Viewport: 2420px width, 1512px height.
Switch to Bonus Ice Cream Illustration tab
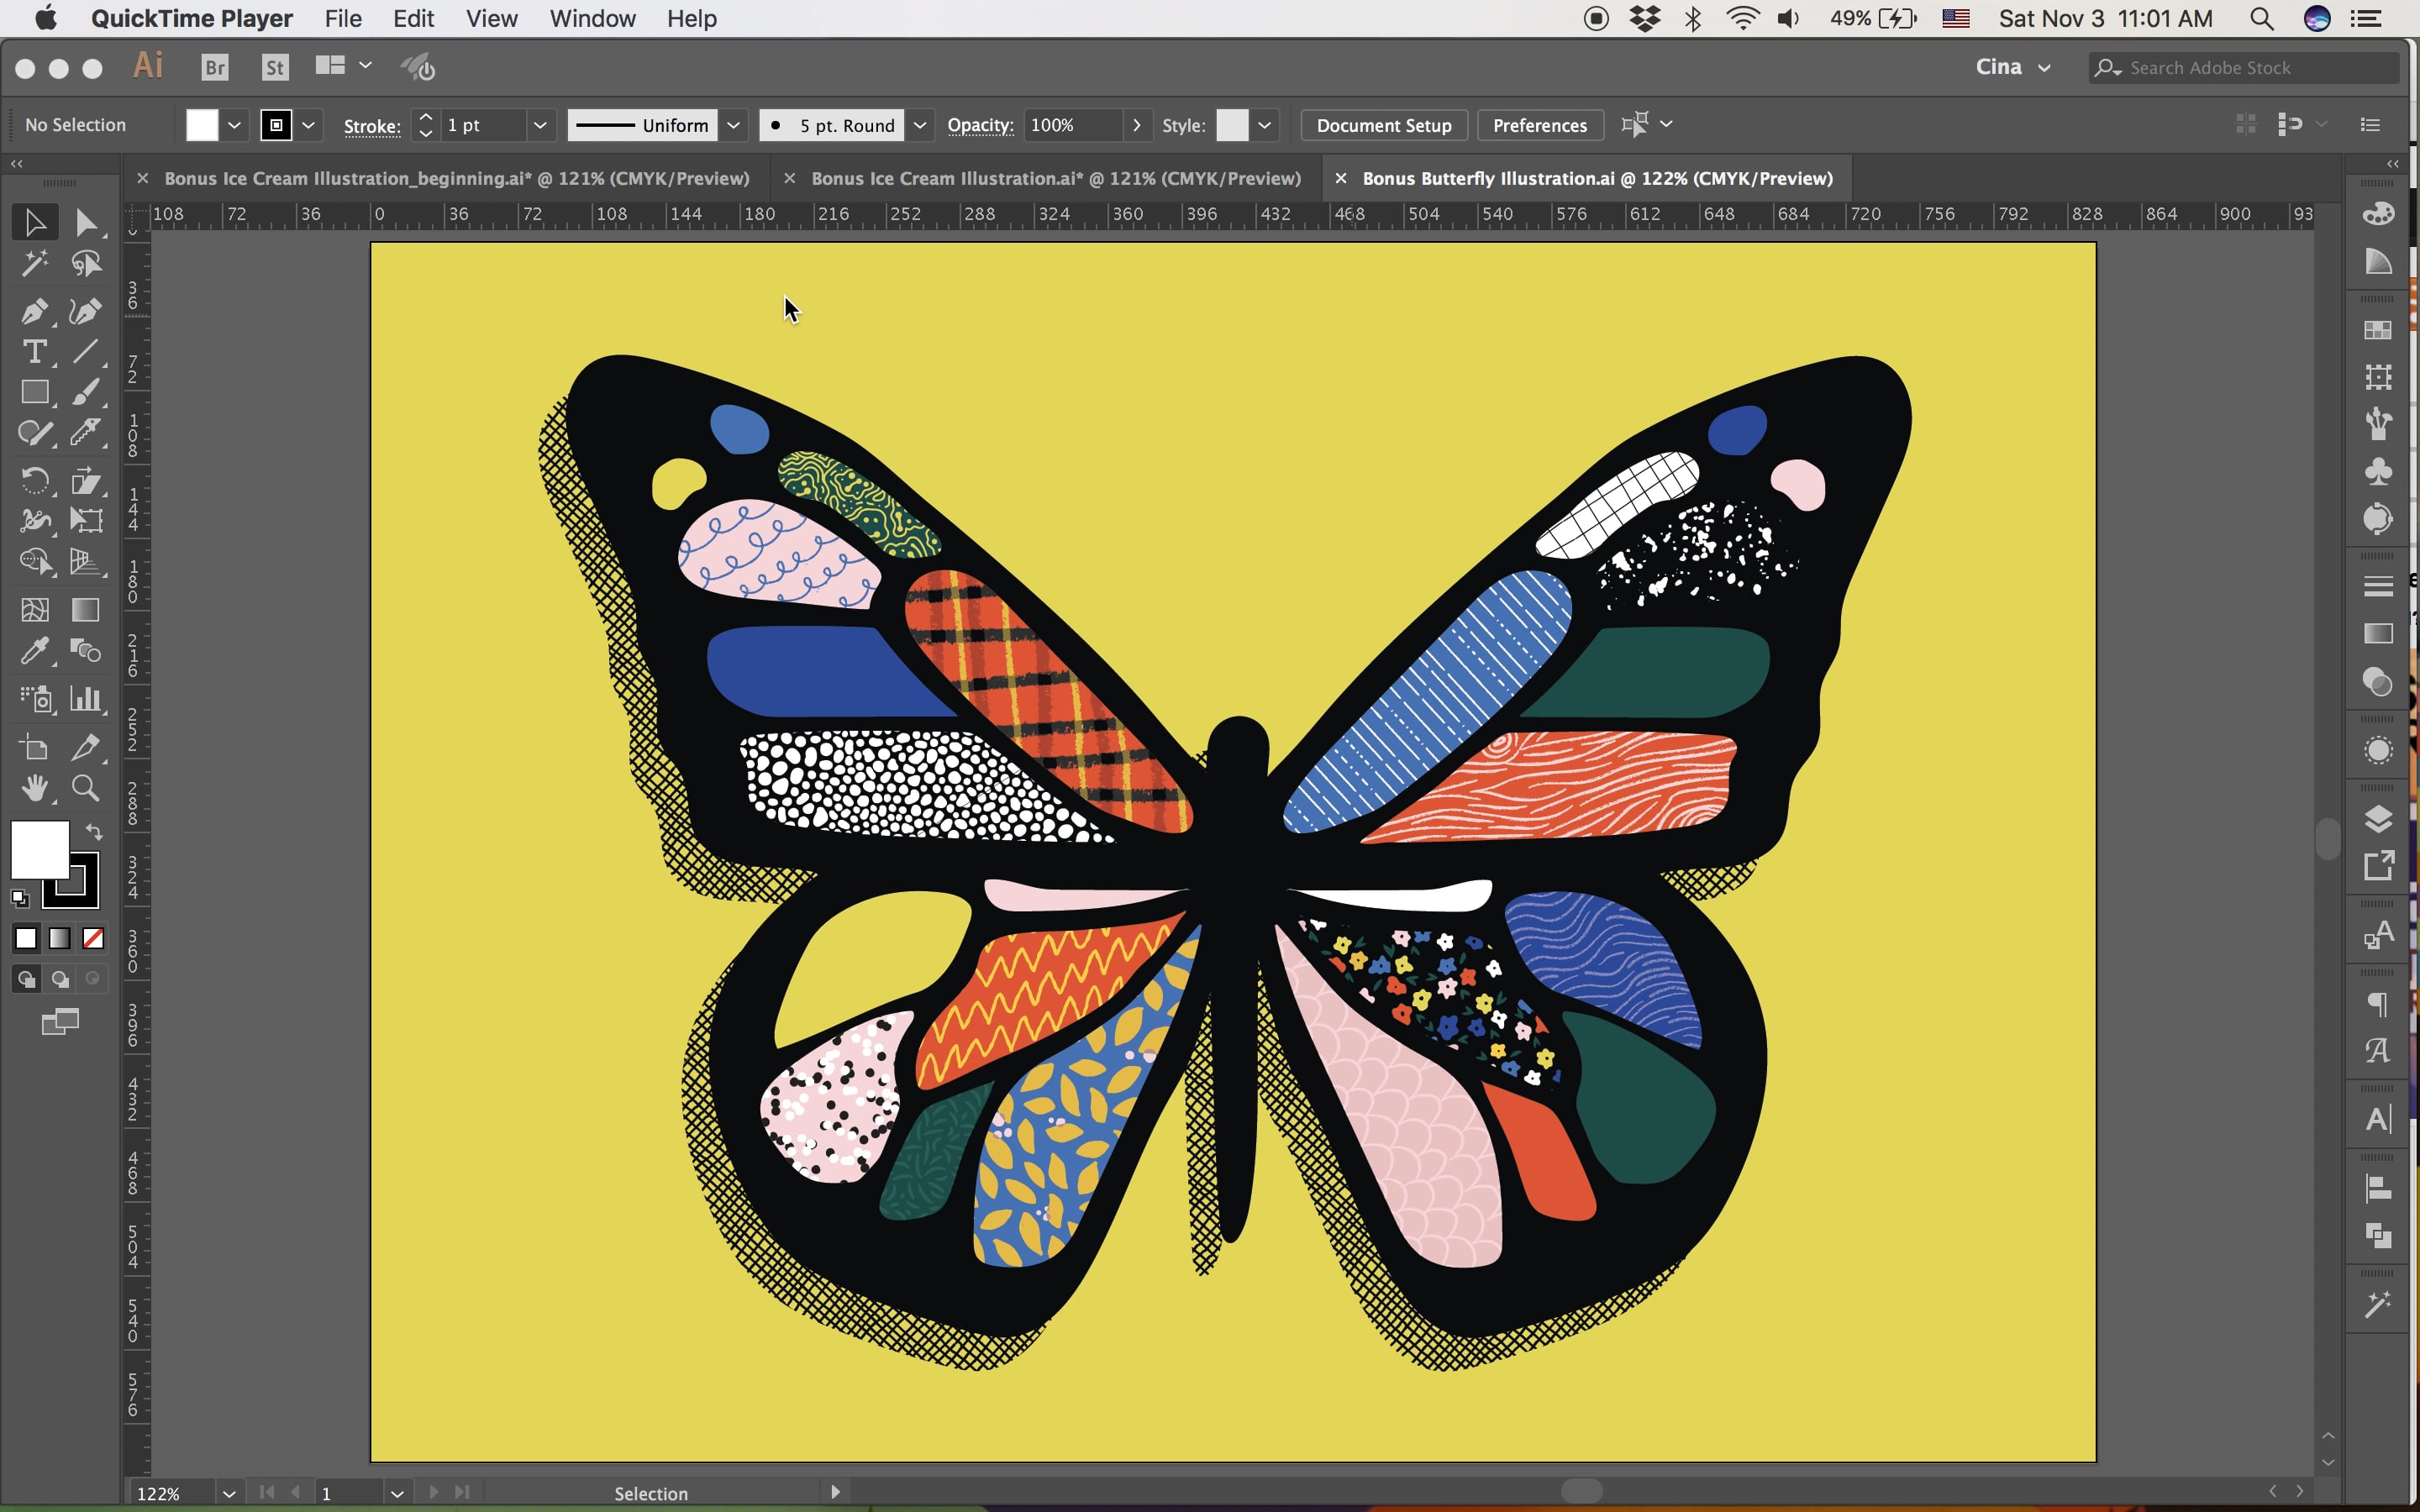coord(1054,178)
